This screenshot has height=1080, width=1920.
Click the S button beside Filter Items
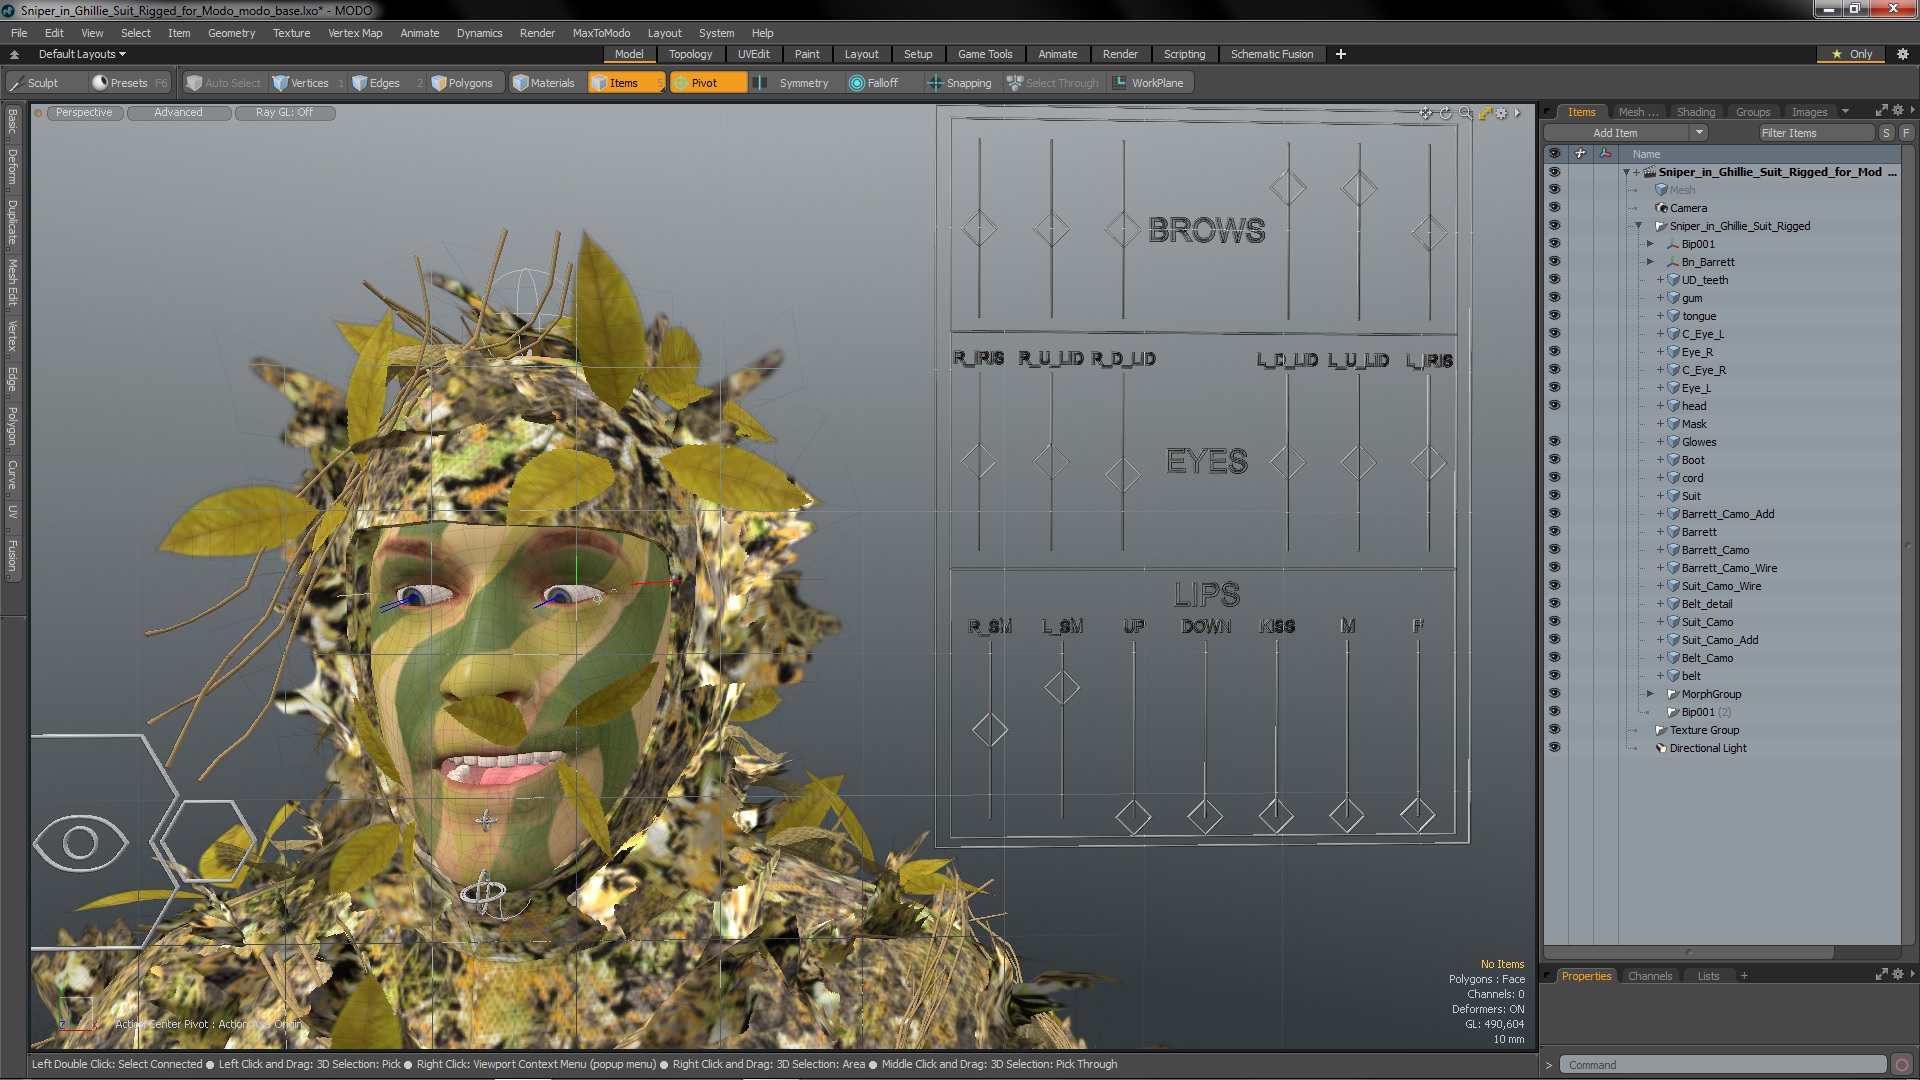(1886, 133)
